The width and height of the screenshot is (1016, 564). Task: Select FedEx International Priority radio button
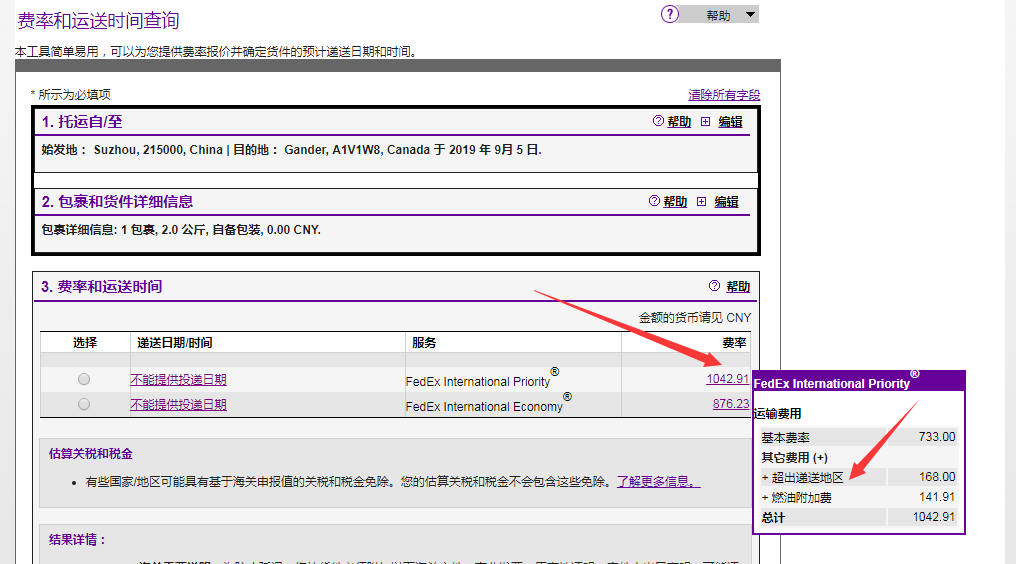(84, 379)
